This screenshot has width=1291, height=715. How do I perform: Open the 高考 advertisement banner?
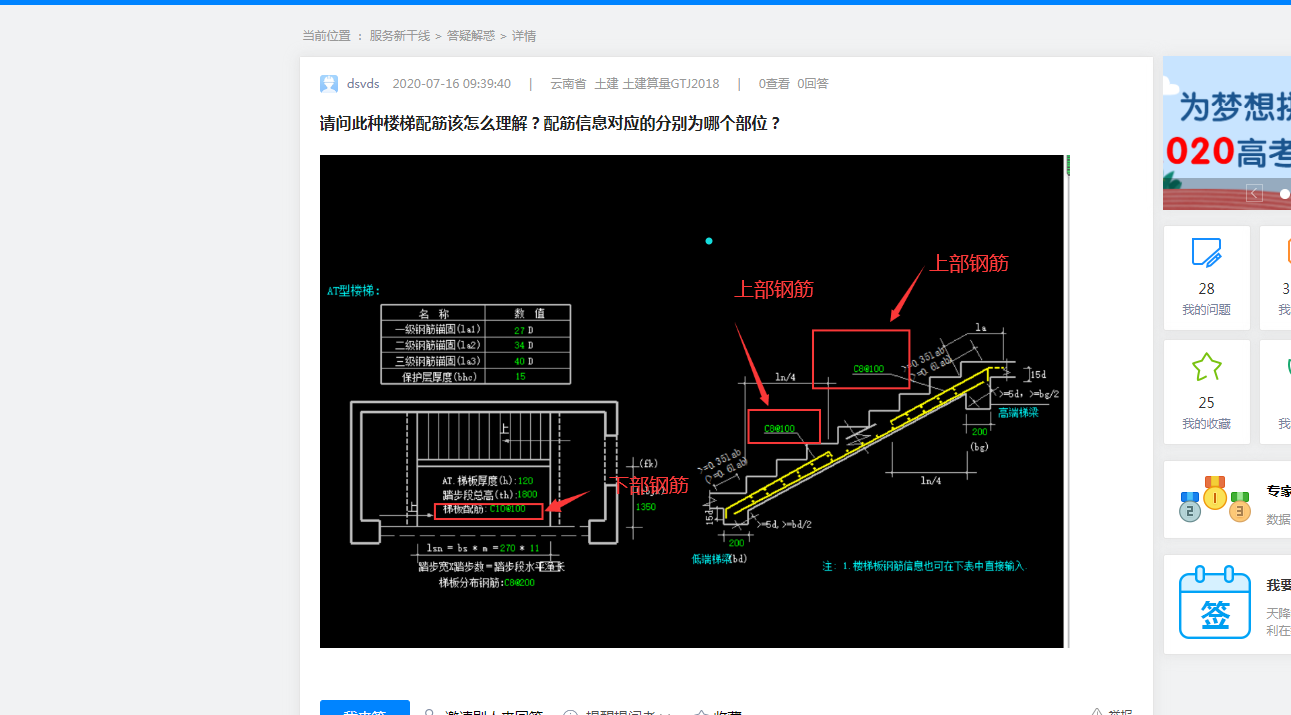coord(1227,133)
